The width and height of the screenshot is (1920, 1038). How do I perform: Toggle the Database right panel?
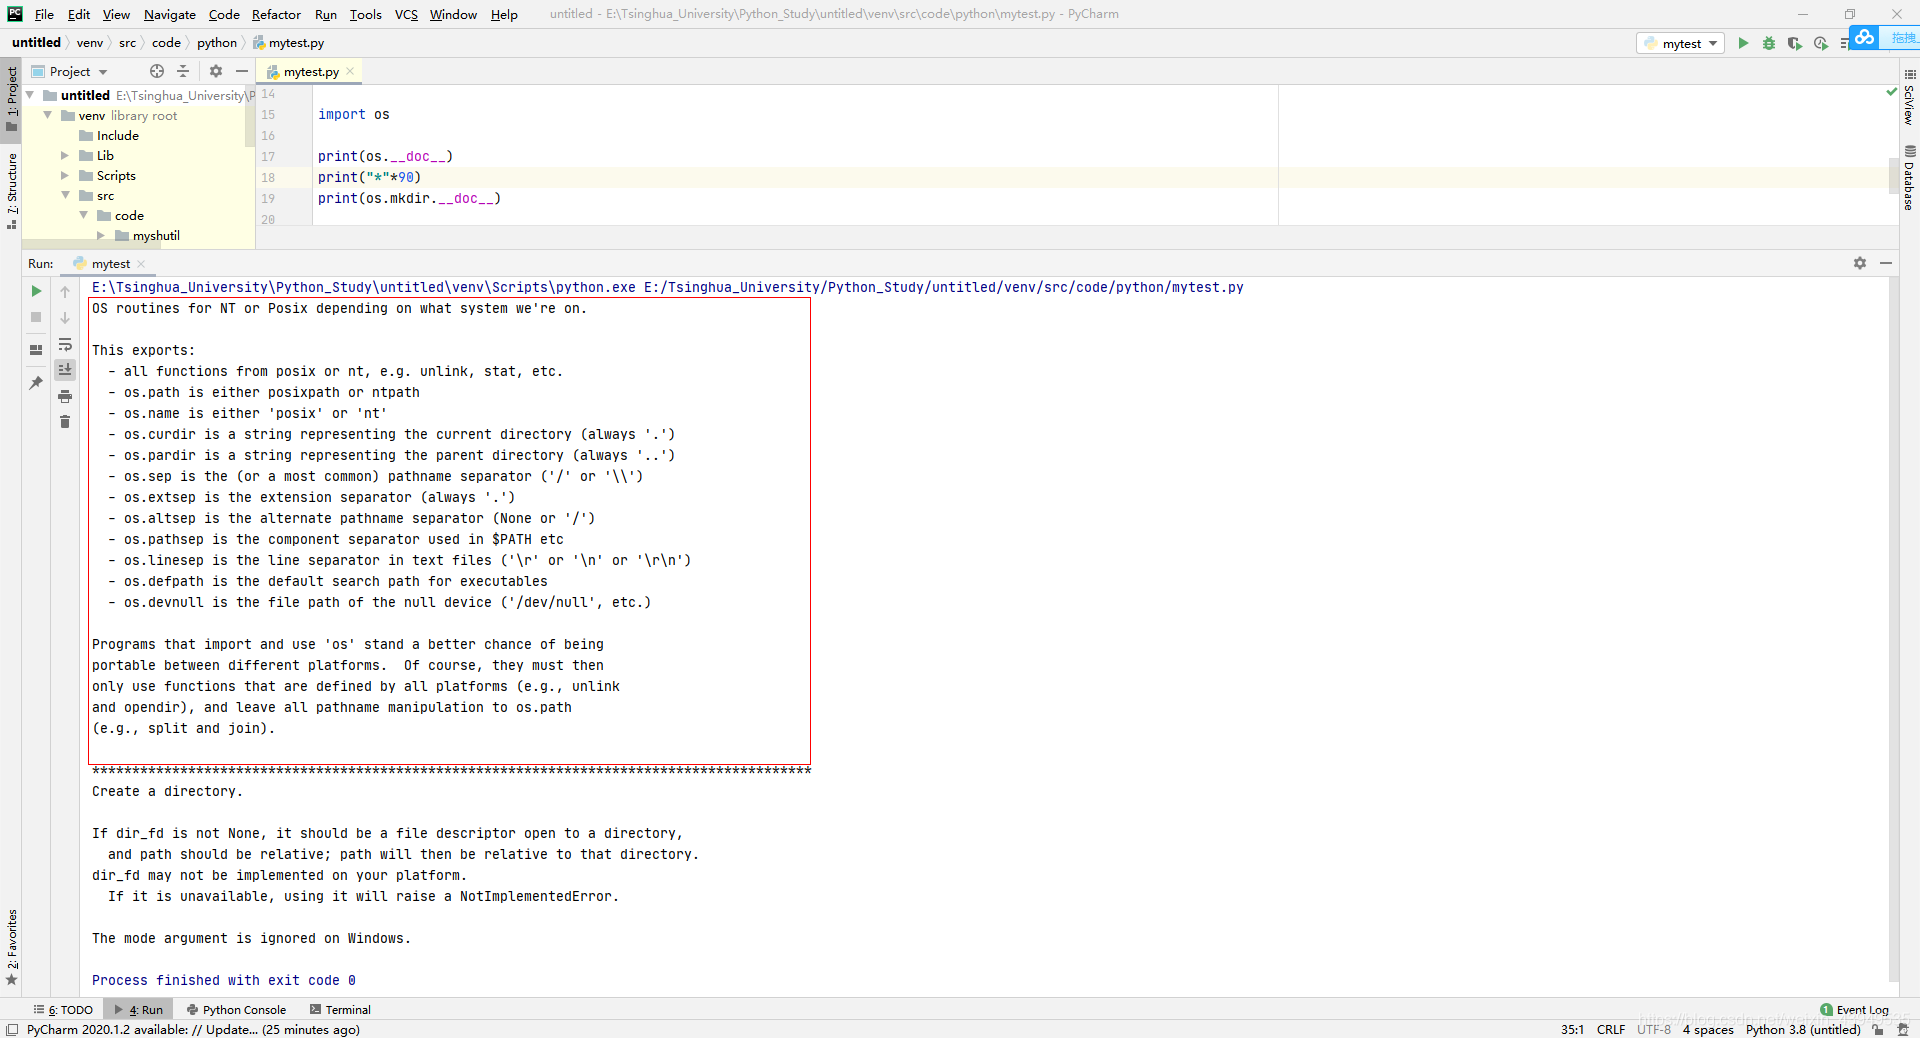point(1909,178)
